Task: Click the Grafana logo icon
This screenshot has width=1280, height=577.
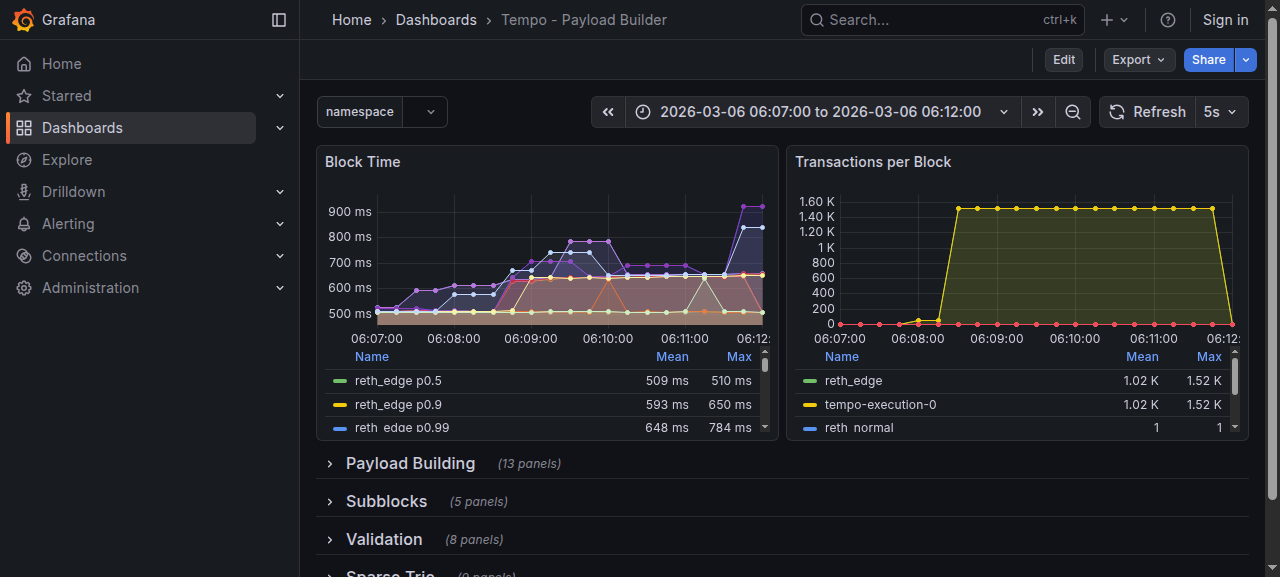Action: 23,20
